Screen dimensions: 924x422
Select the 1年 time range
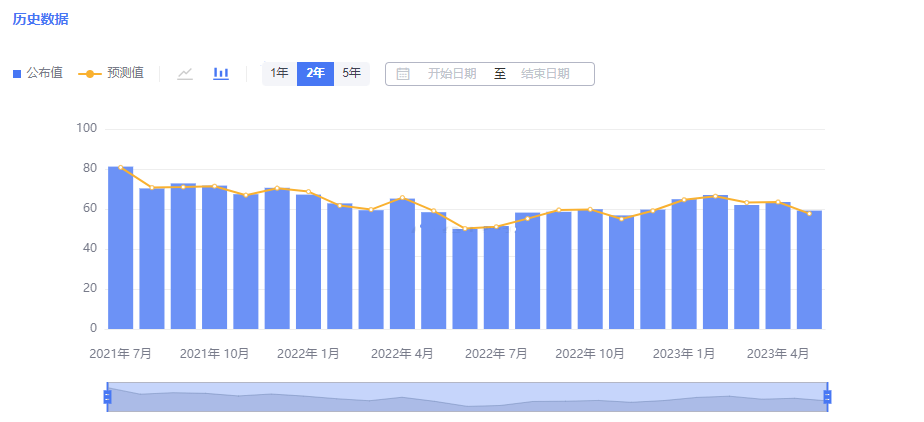(x=279, y=74)
